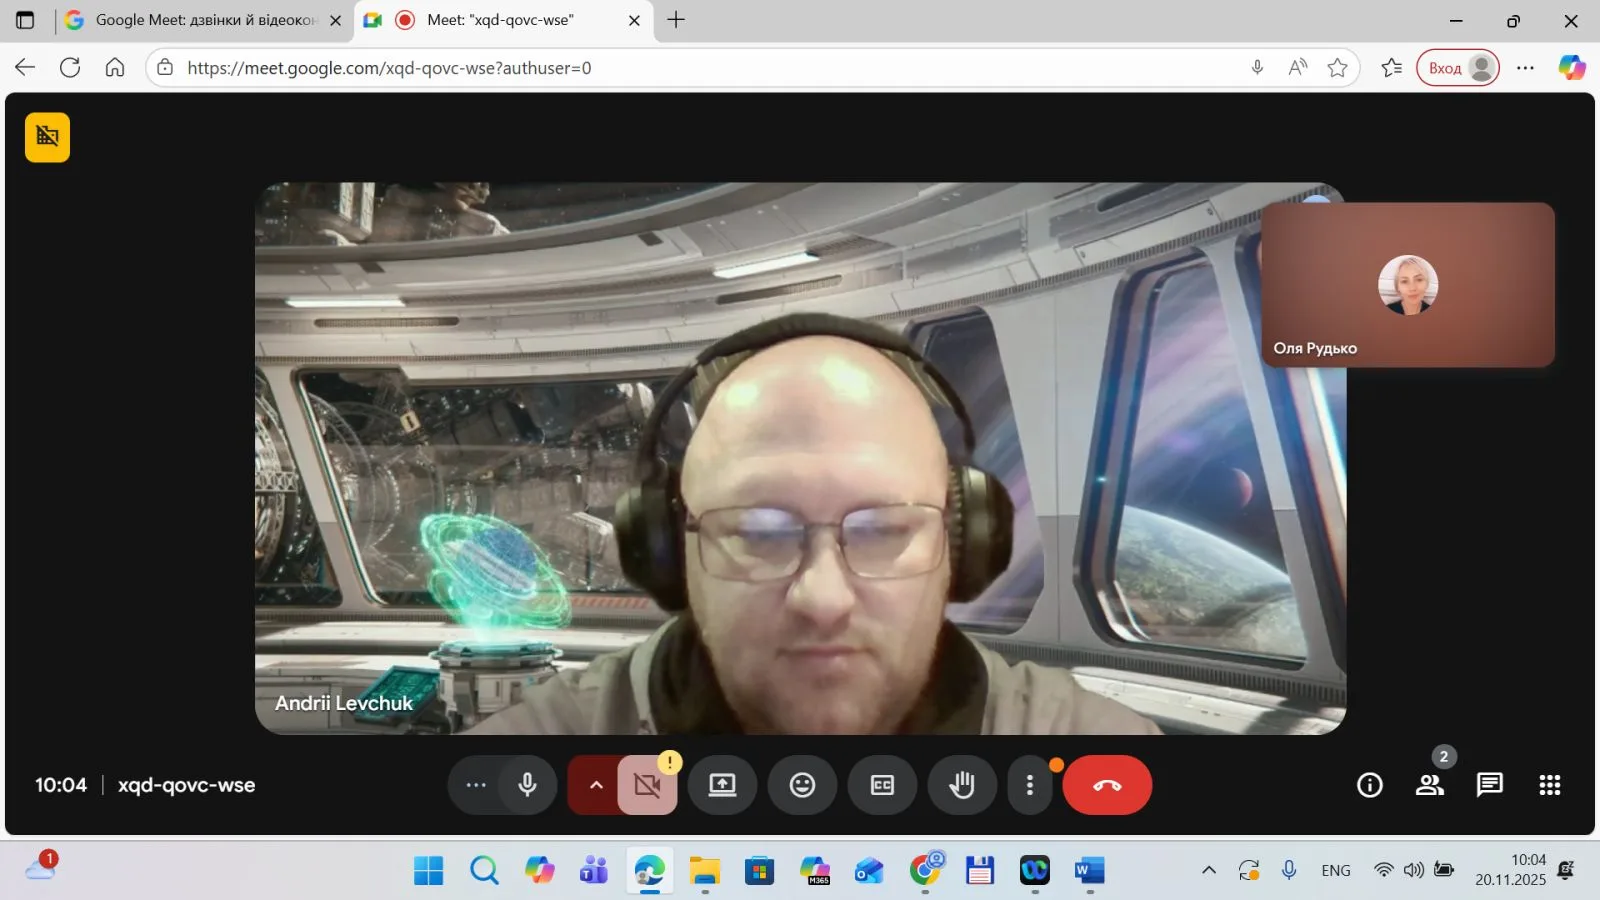Expand video settings arrow beside camera
This screenshot has width=1600, height=900.
point(596,785)
